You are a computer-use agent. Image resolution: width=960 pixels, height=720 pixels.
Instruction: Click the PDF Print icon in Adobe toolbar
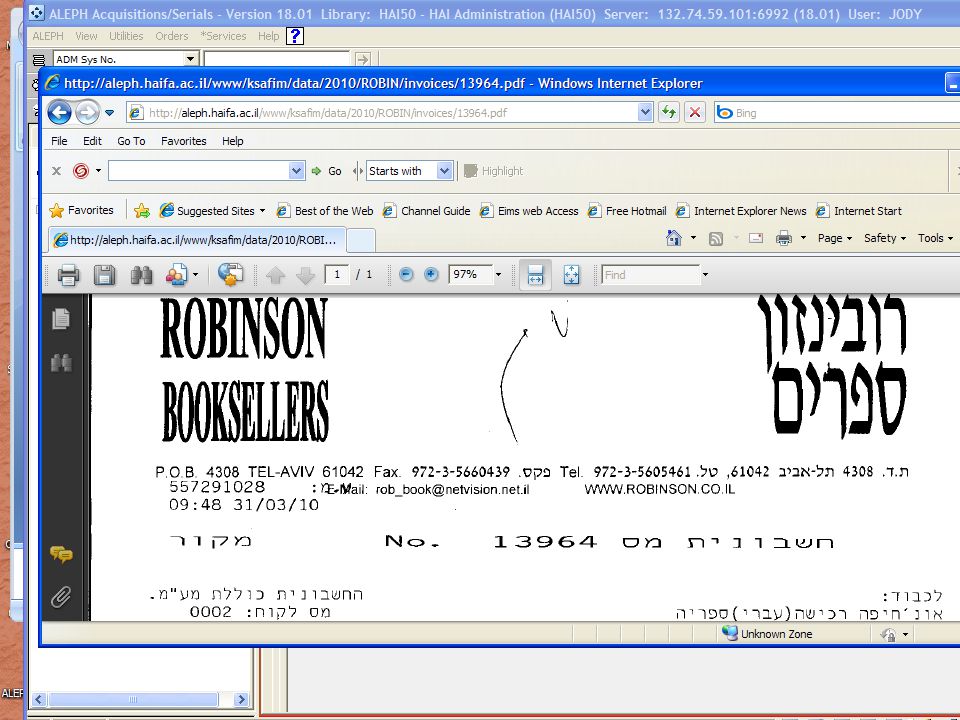(x=68, y=275)
